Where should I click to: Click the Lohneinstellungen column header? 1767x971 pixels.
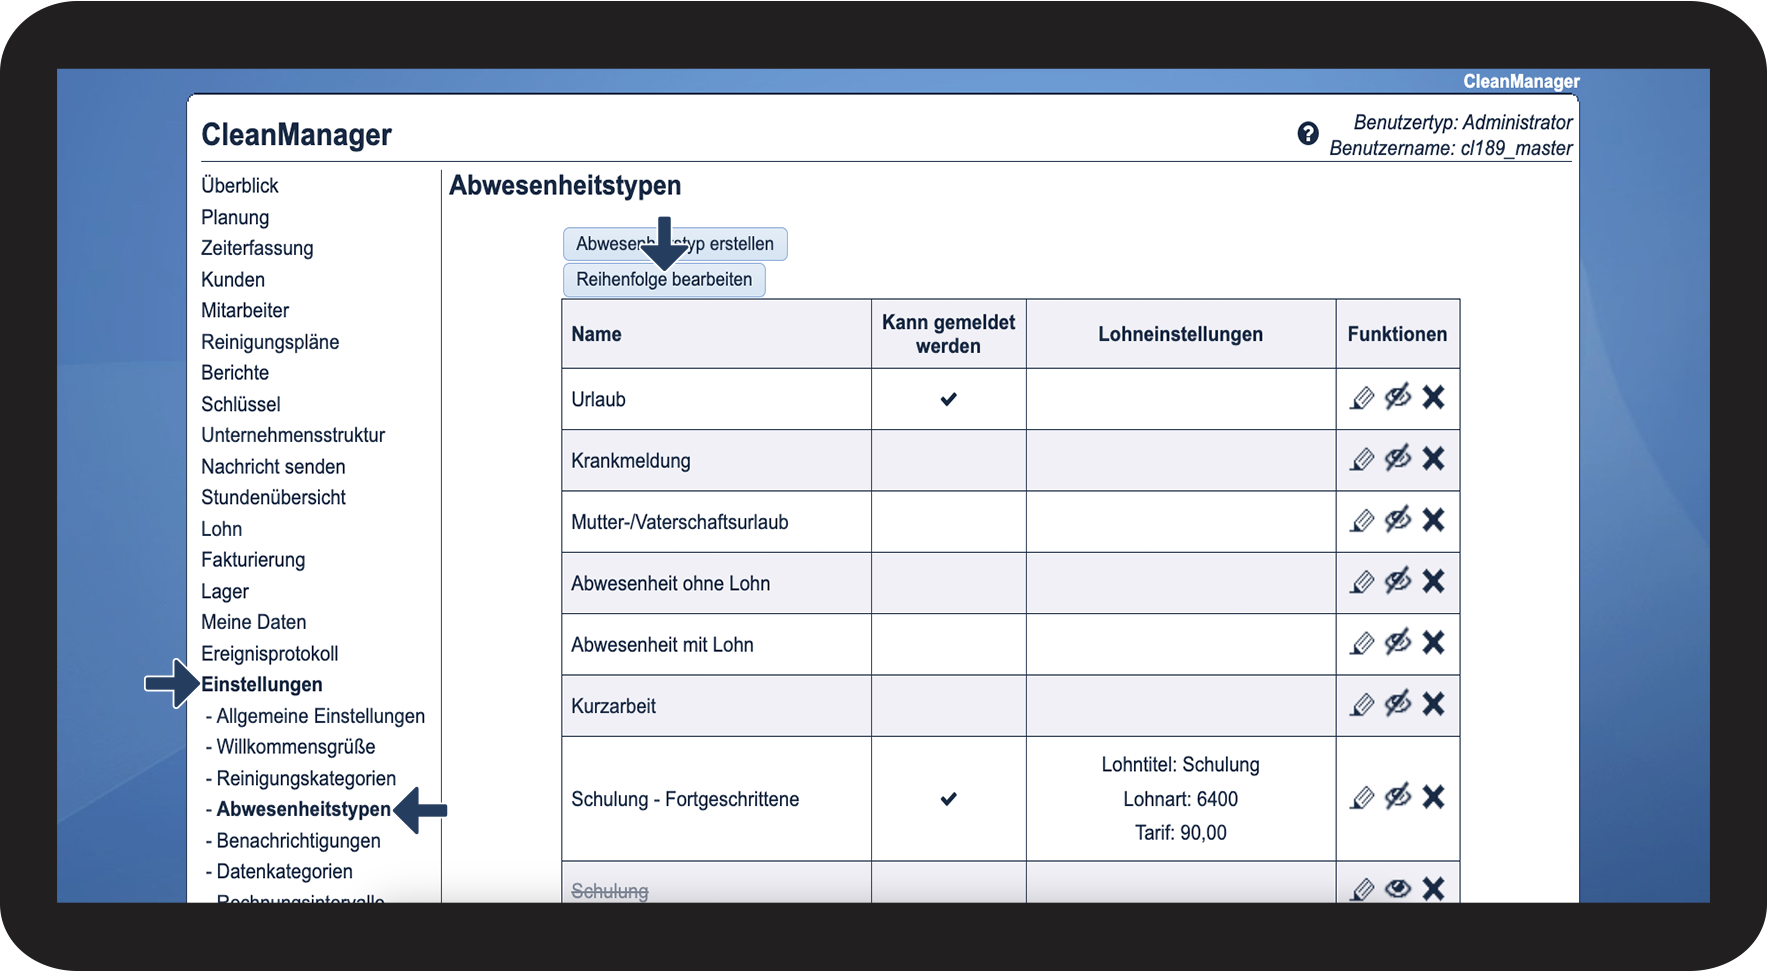point(1181,334)
